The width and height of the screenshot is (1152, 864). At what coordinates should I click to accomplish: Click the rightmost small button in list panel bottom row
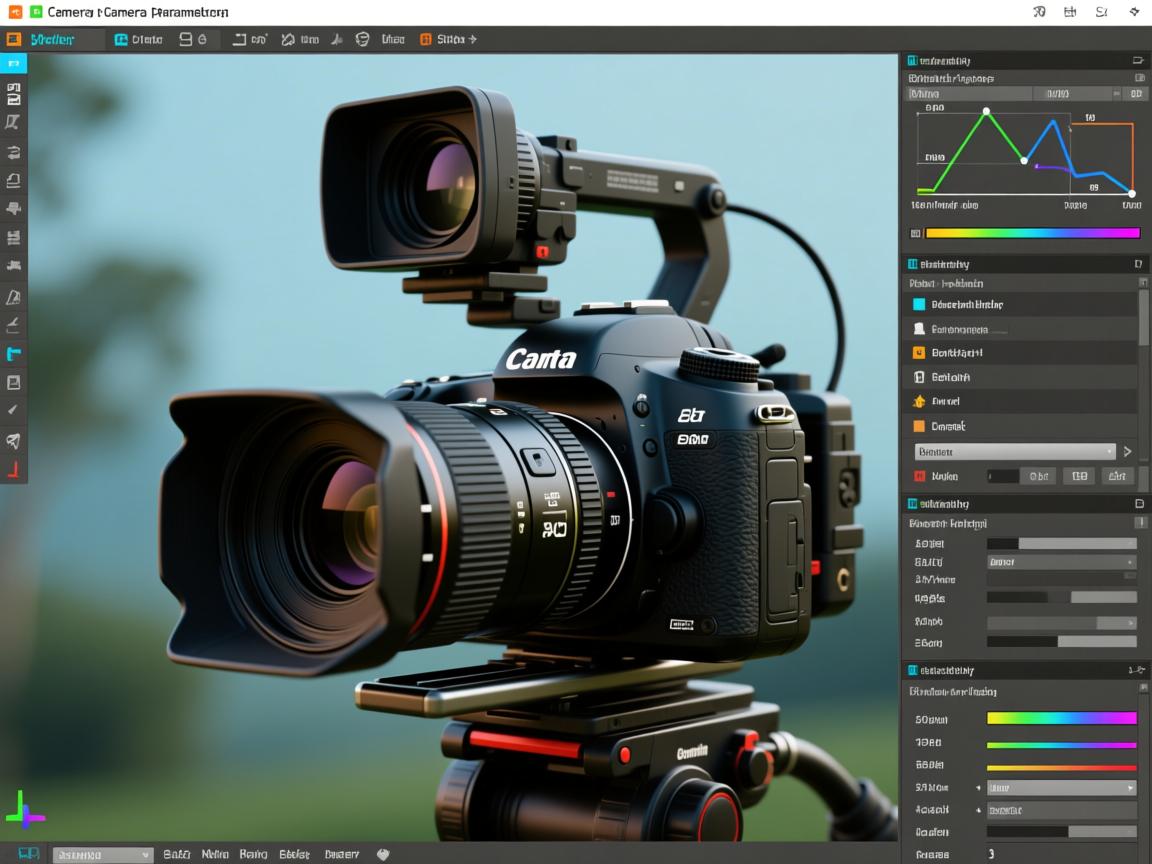pyautogui.click(x=1117, y=477)
